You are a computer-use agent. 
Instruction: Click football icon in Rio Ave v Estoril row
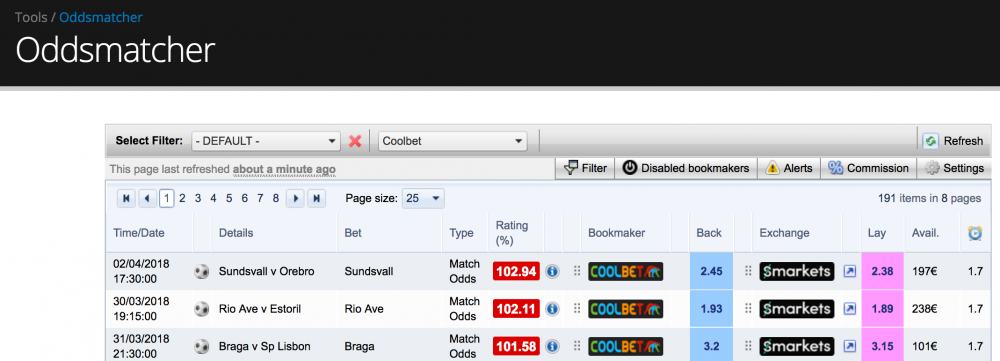(202, 309)
